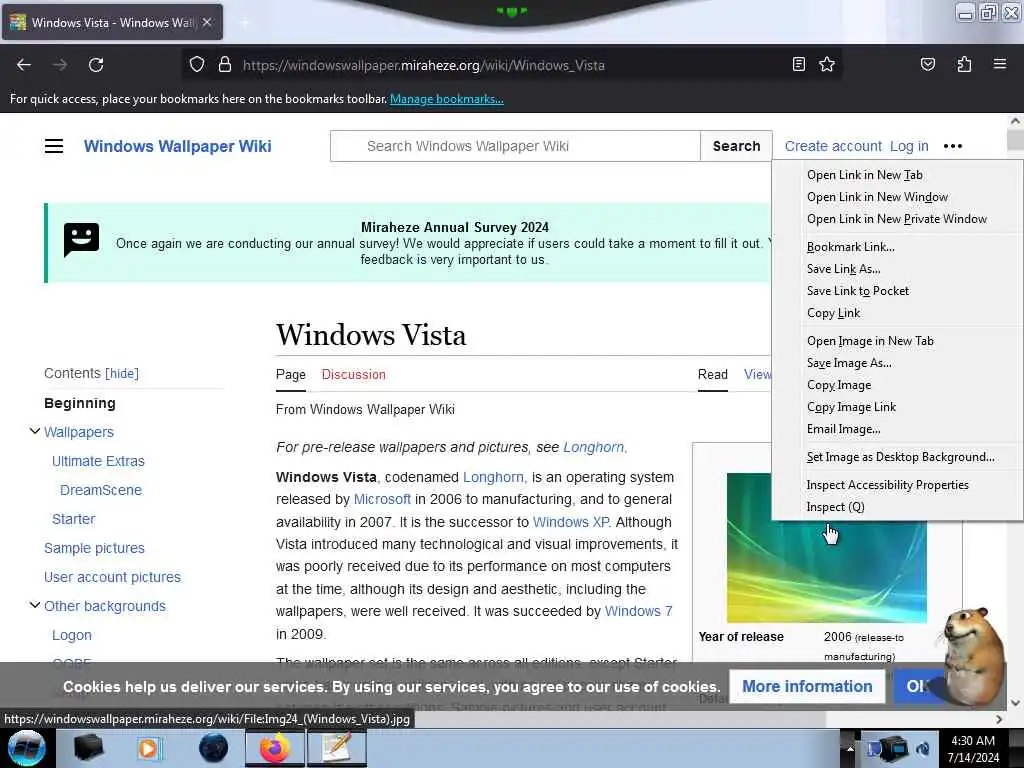This screenshot has height=768, width=1024.
Task: Open the Windows Wallpaper Wiki home link
Action: [178, 146]
